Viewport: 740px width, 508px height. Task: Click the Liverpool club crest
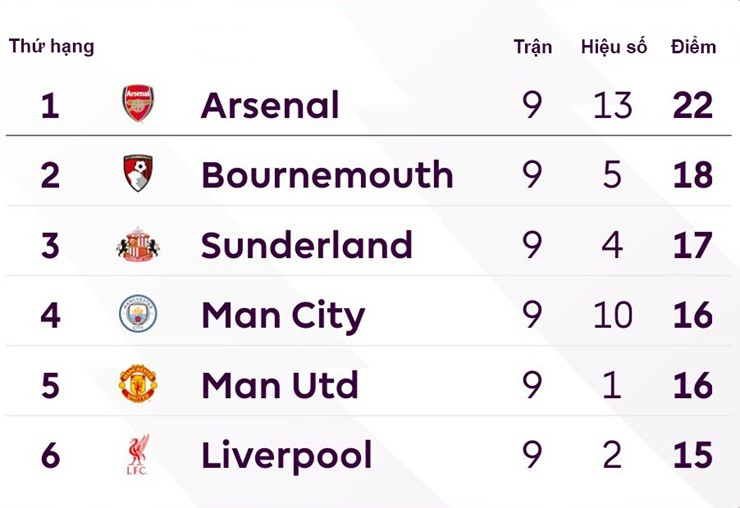138,455
